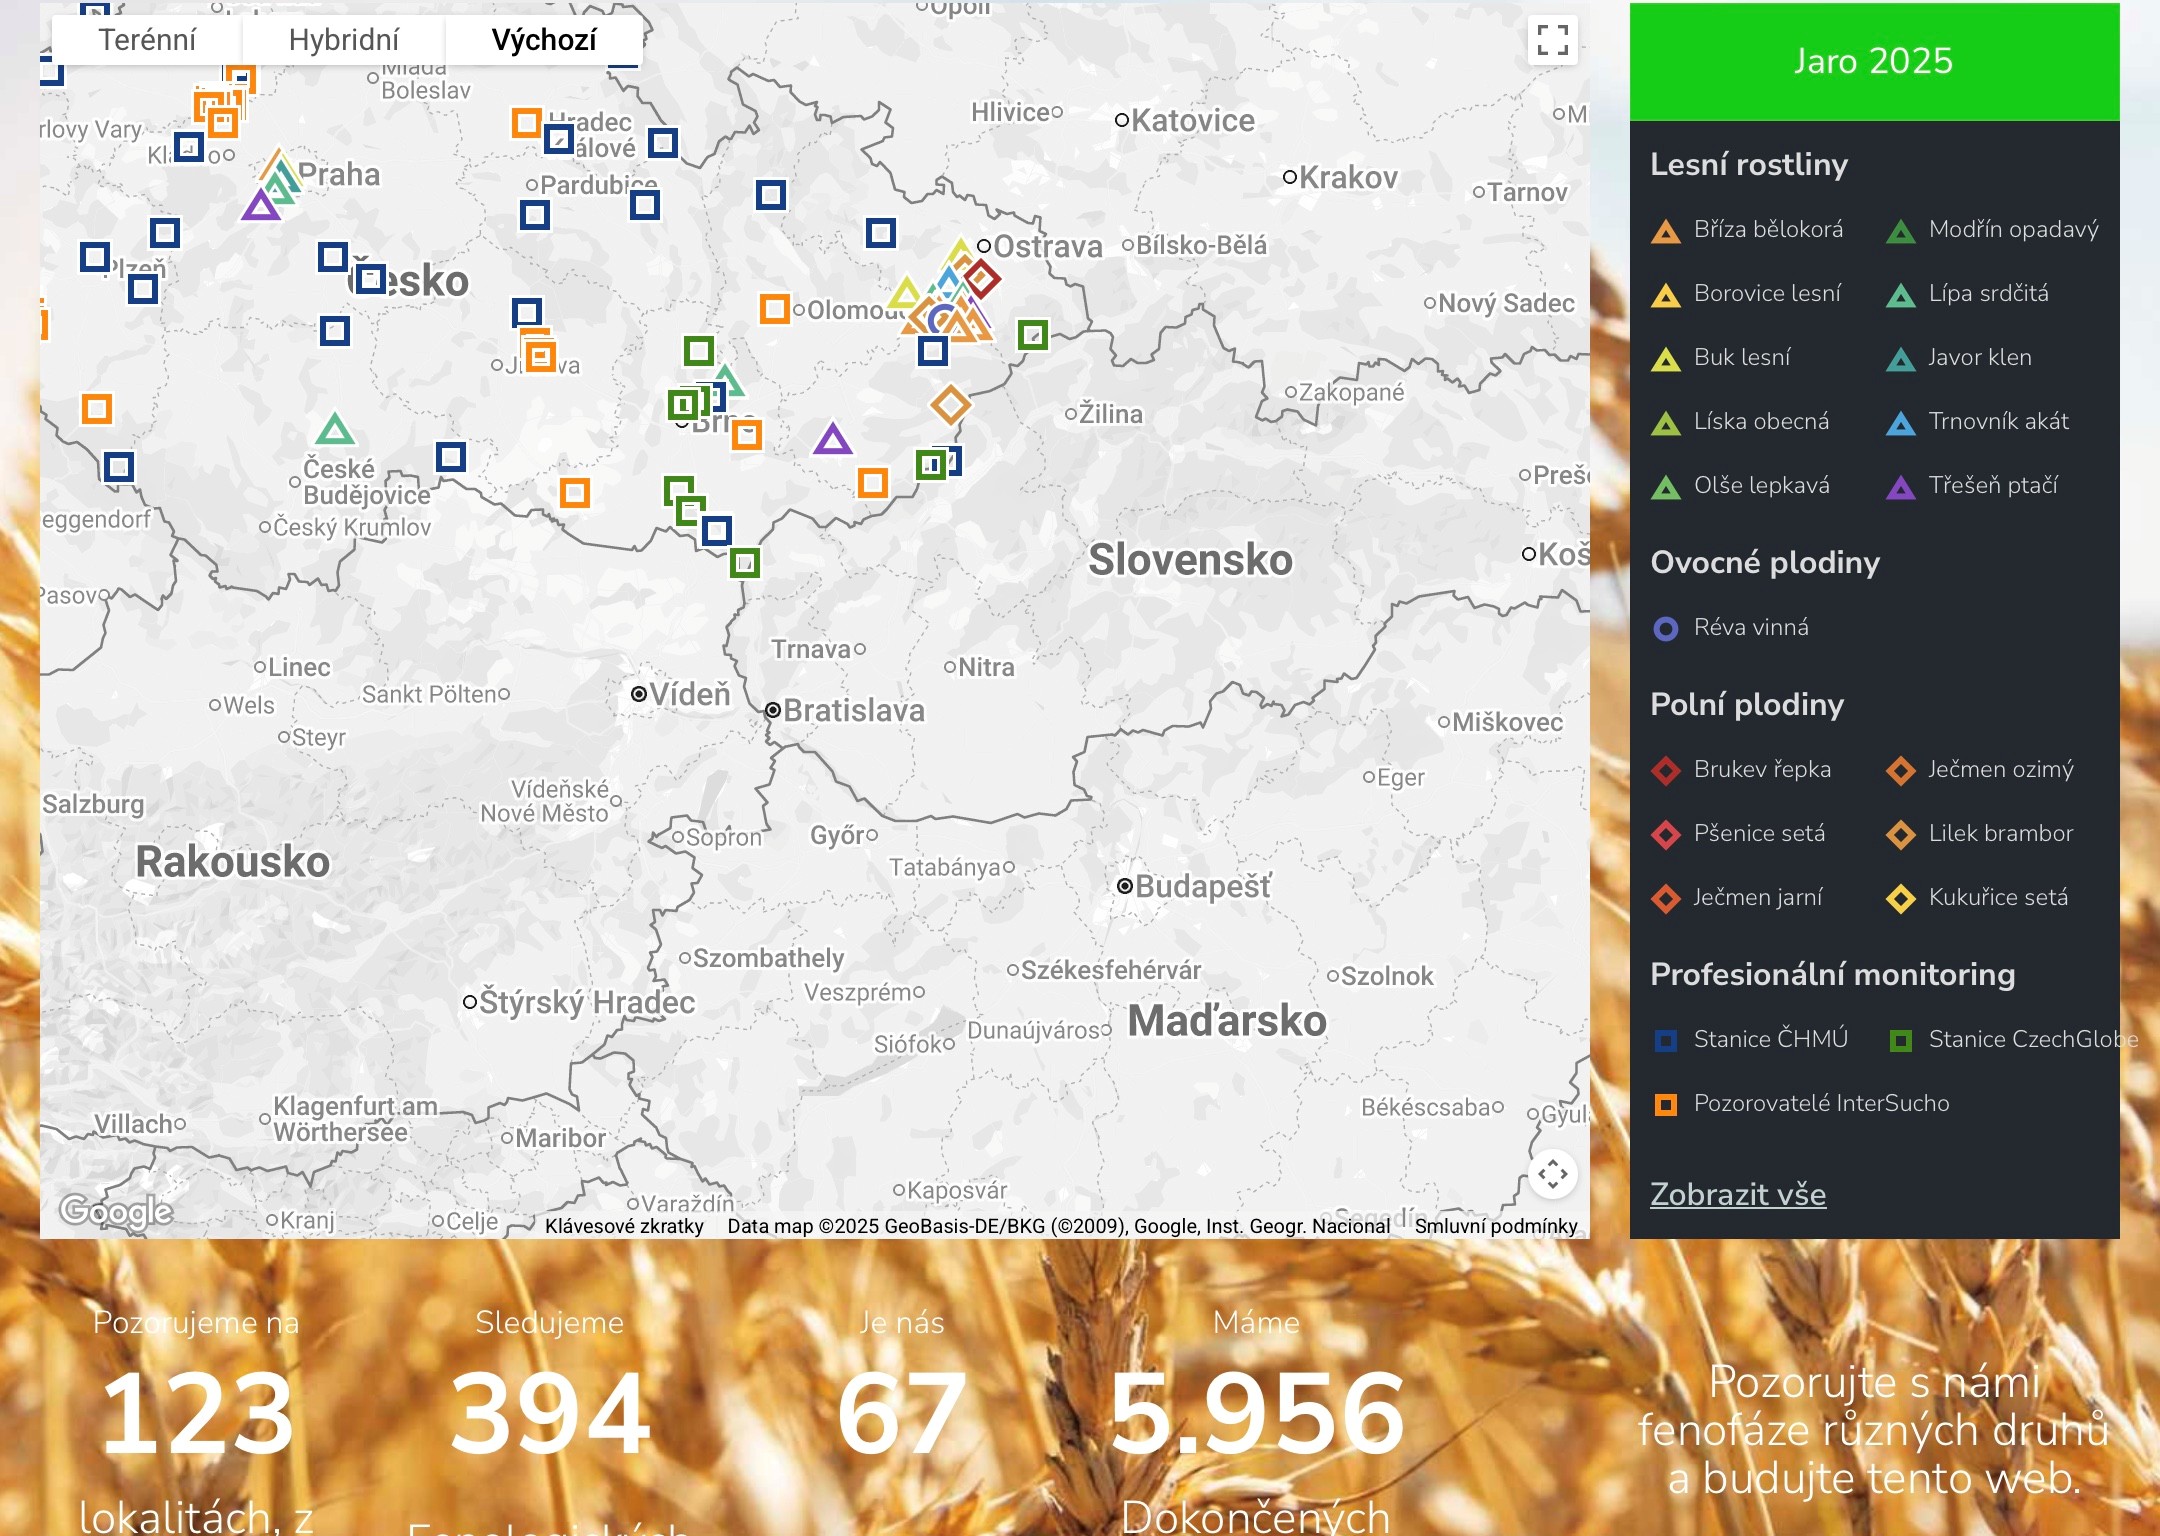This screenshot has width=2160, height=1536.
Task: Click Lilek brambor legend item
Action: pyautogui.click(x=1980, y=834)
